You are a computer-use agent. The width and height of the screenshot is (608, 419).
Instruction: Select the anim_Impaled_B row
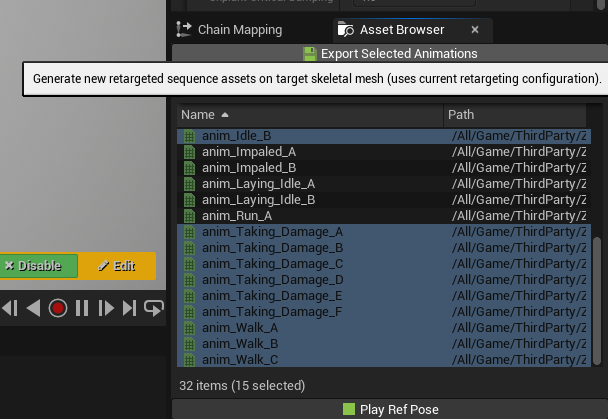tap(384, 168)
